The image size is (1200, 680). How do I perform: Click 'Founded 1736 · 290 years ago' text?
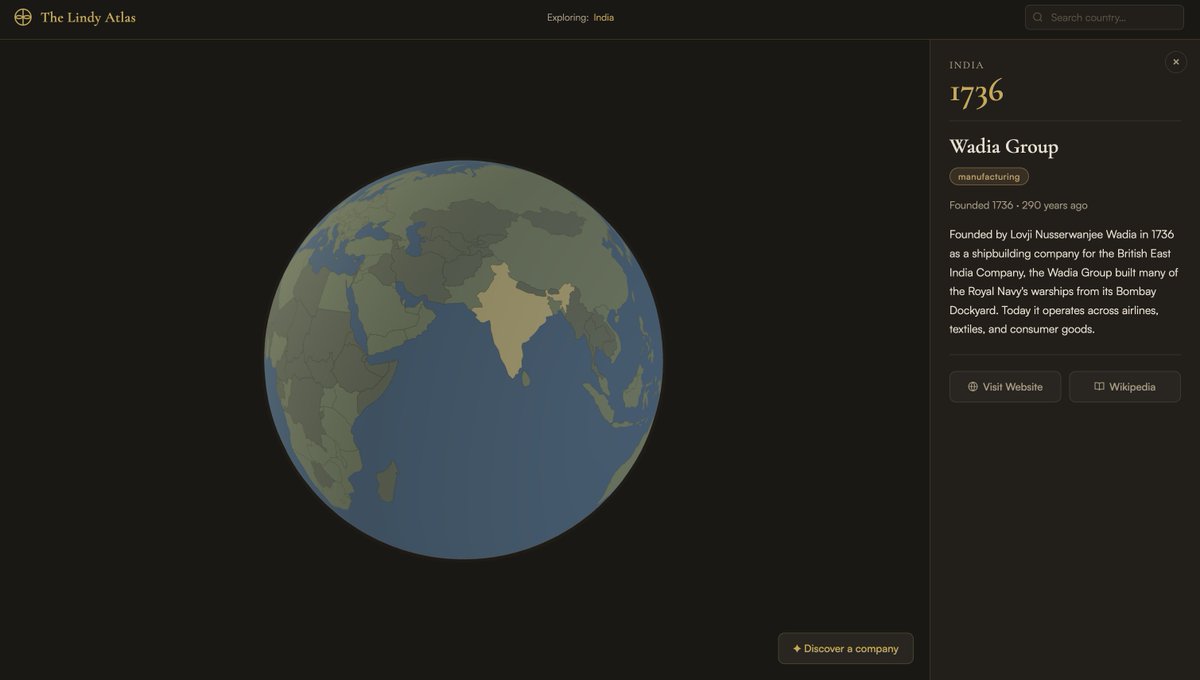click(x=1019, y=205)
